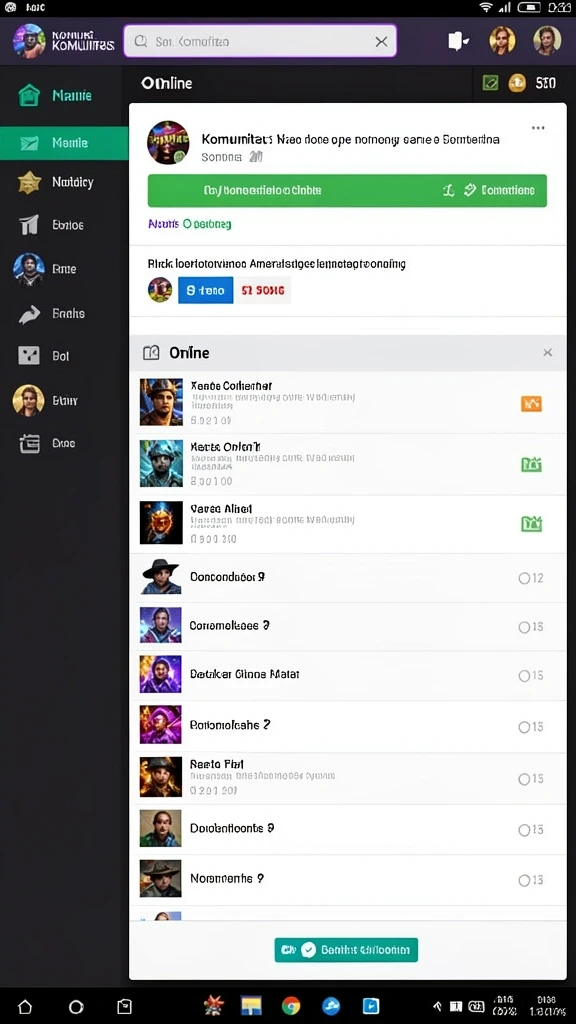
Task: Close the Online list panel with X
Action: [x=547, y=353]
